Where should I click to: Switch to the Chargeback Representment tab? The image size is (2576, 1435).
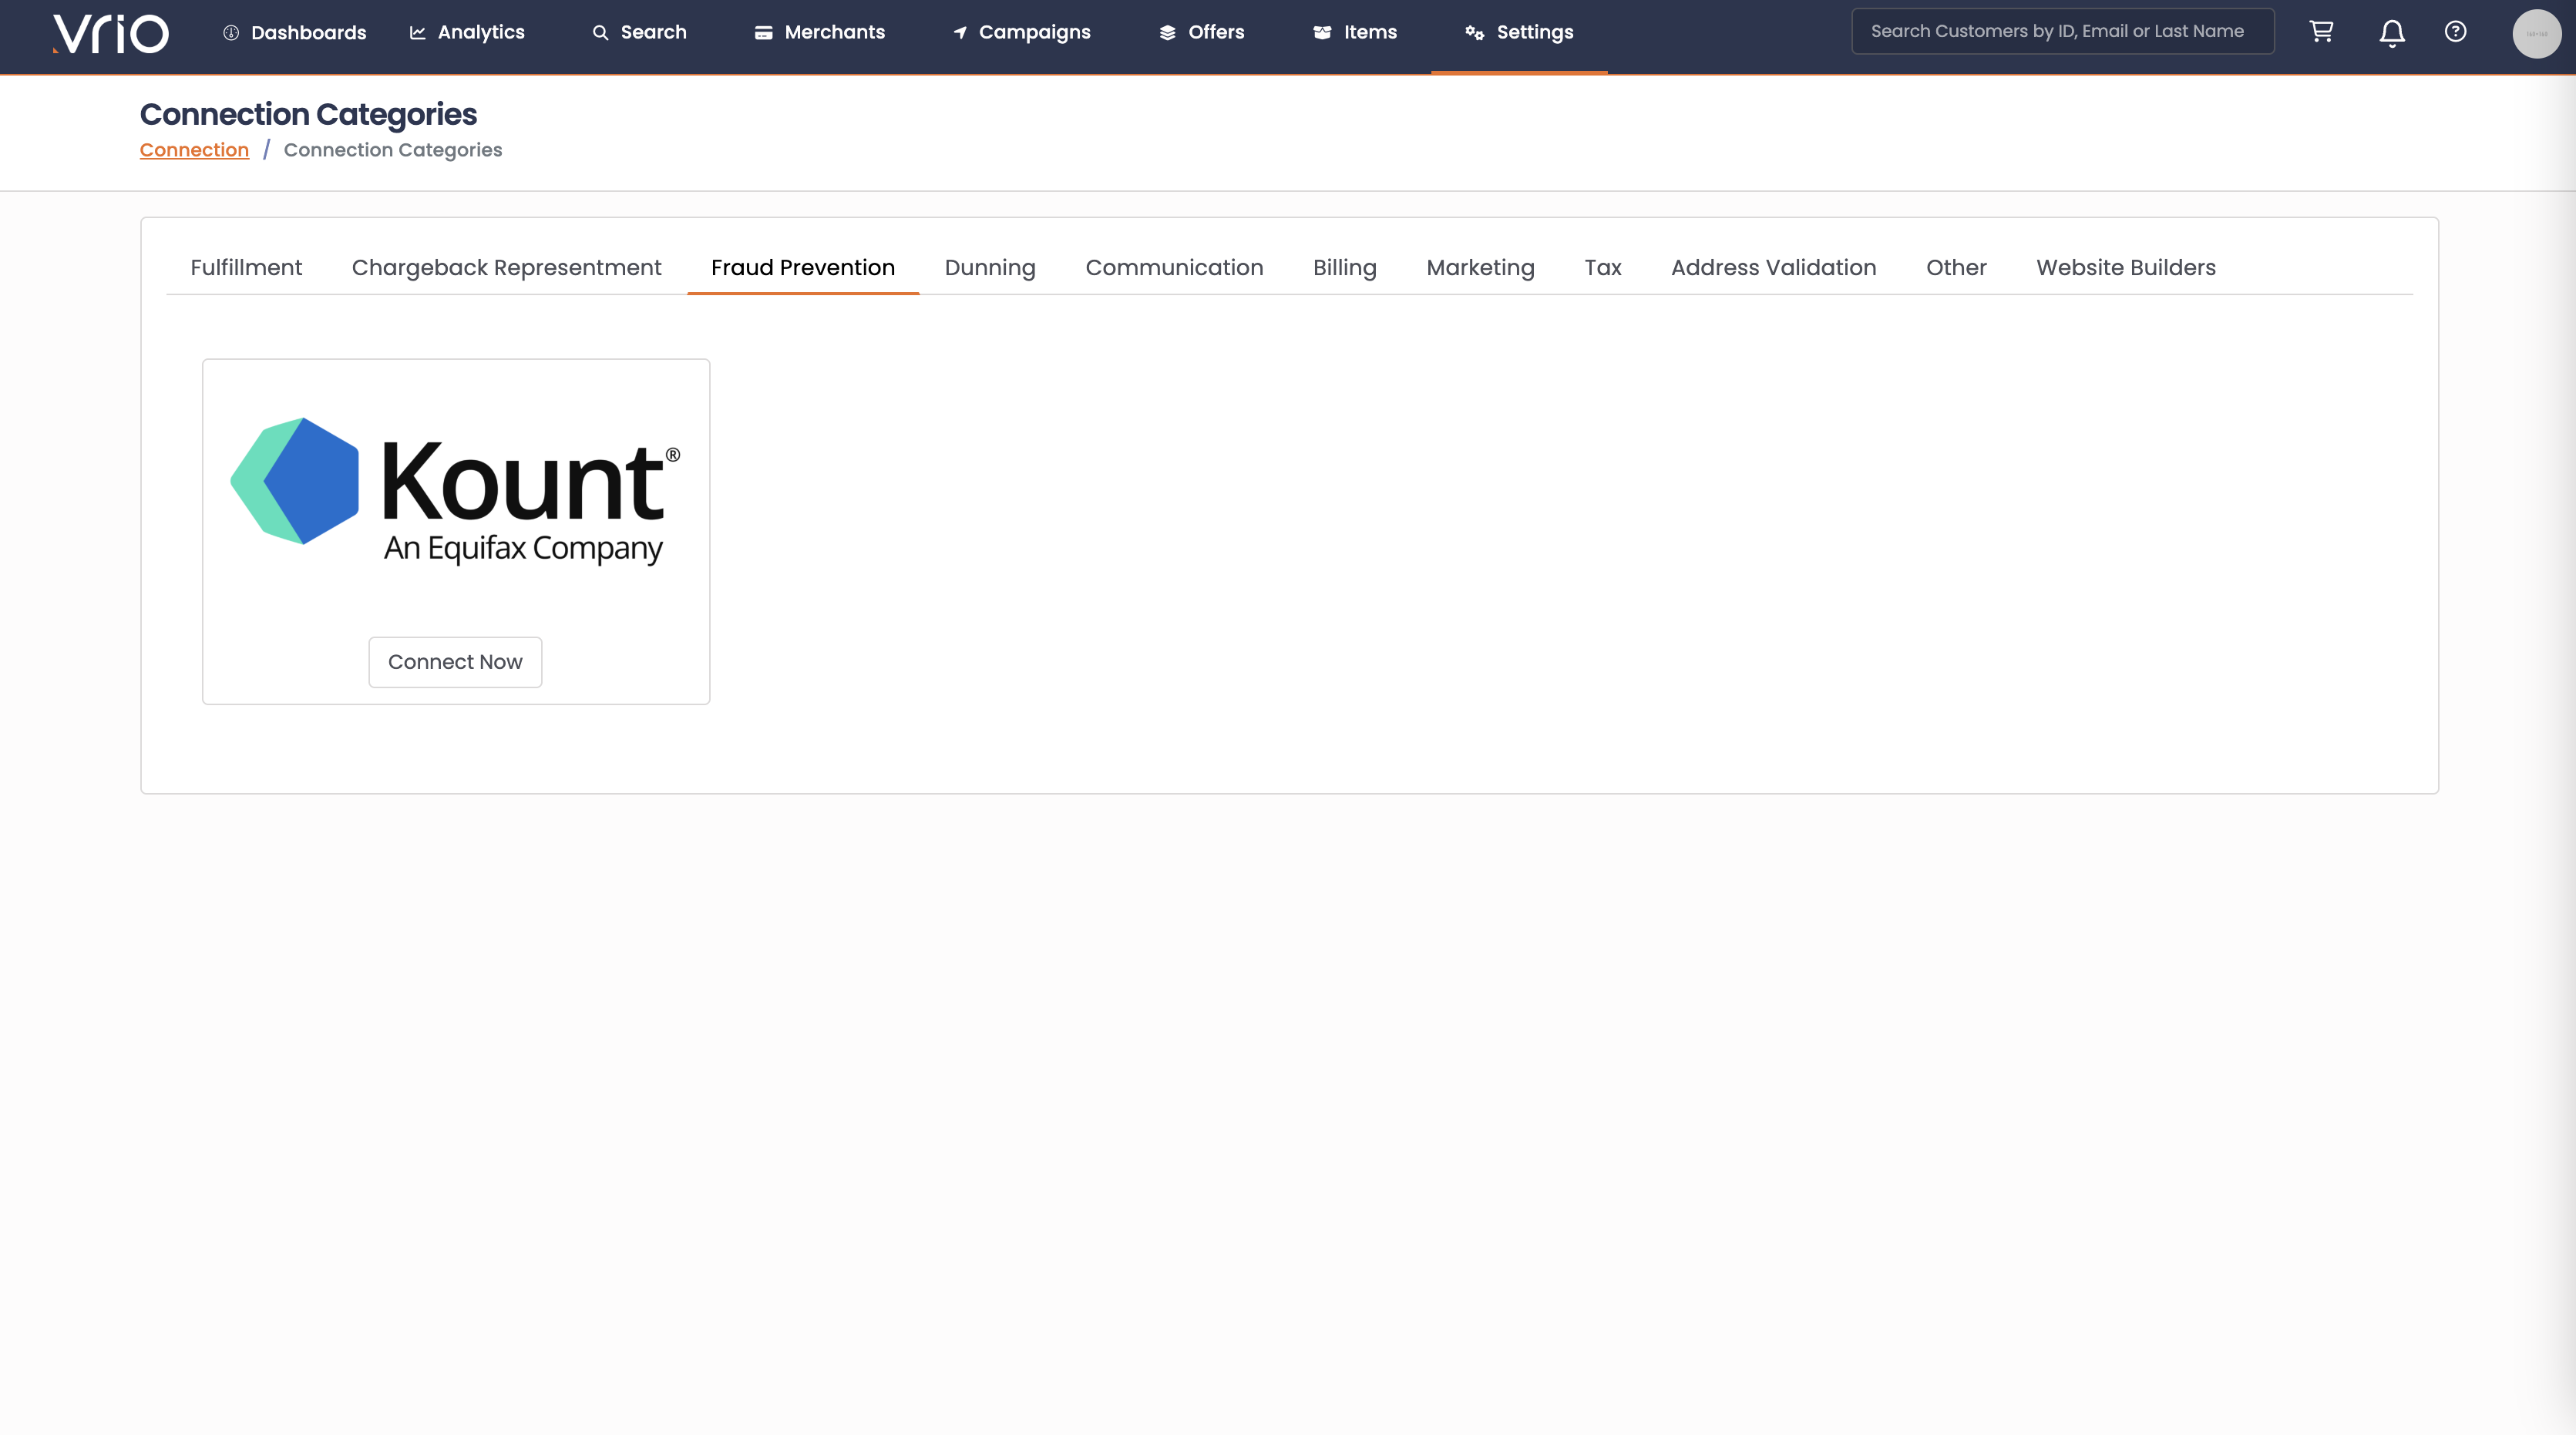click(506, 267)
